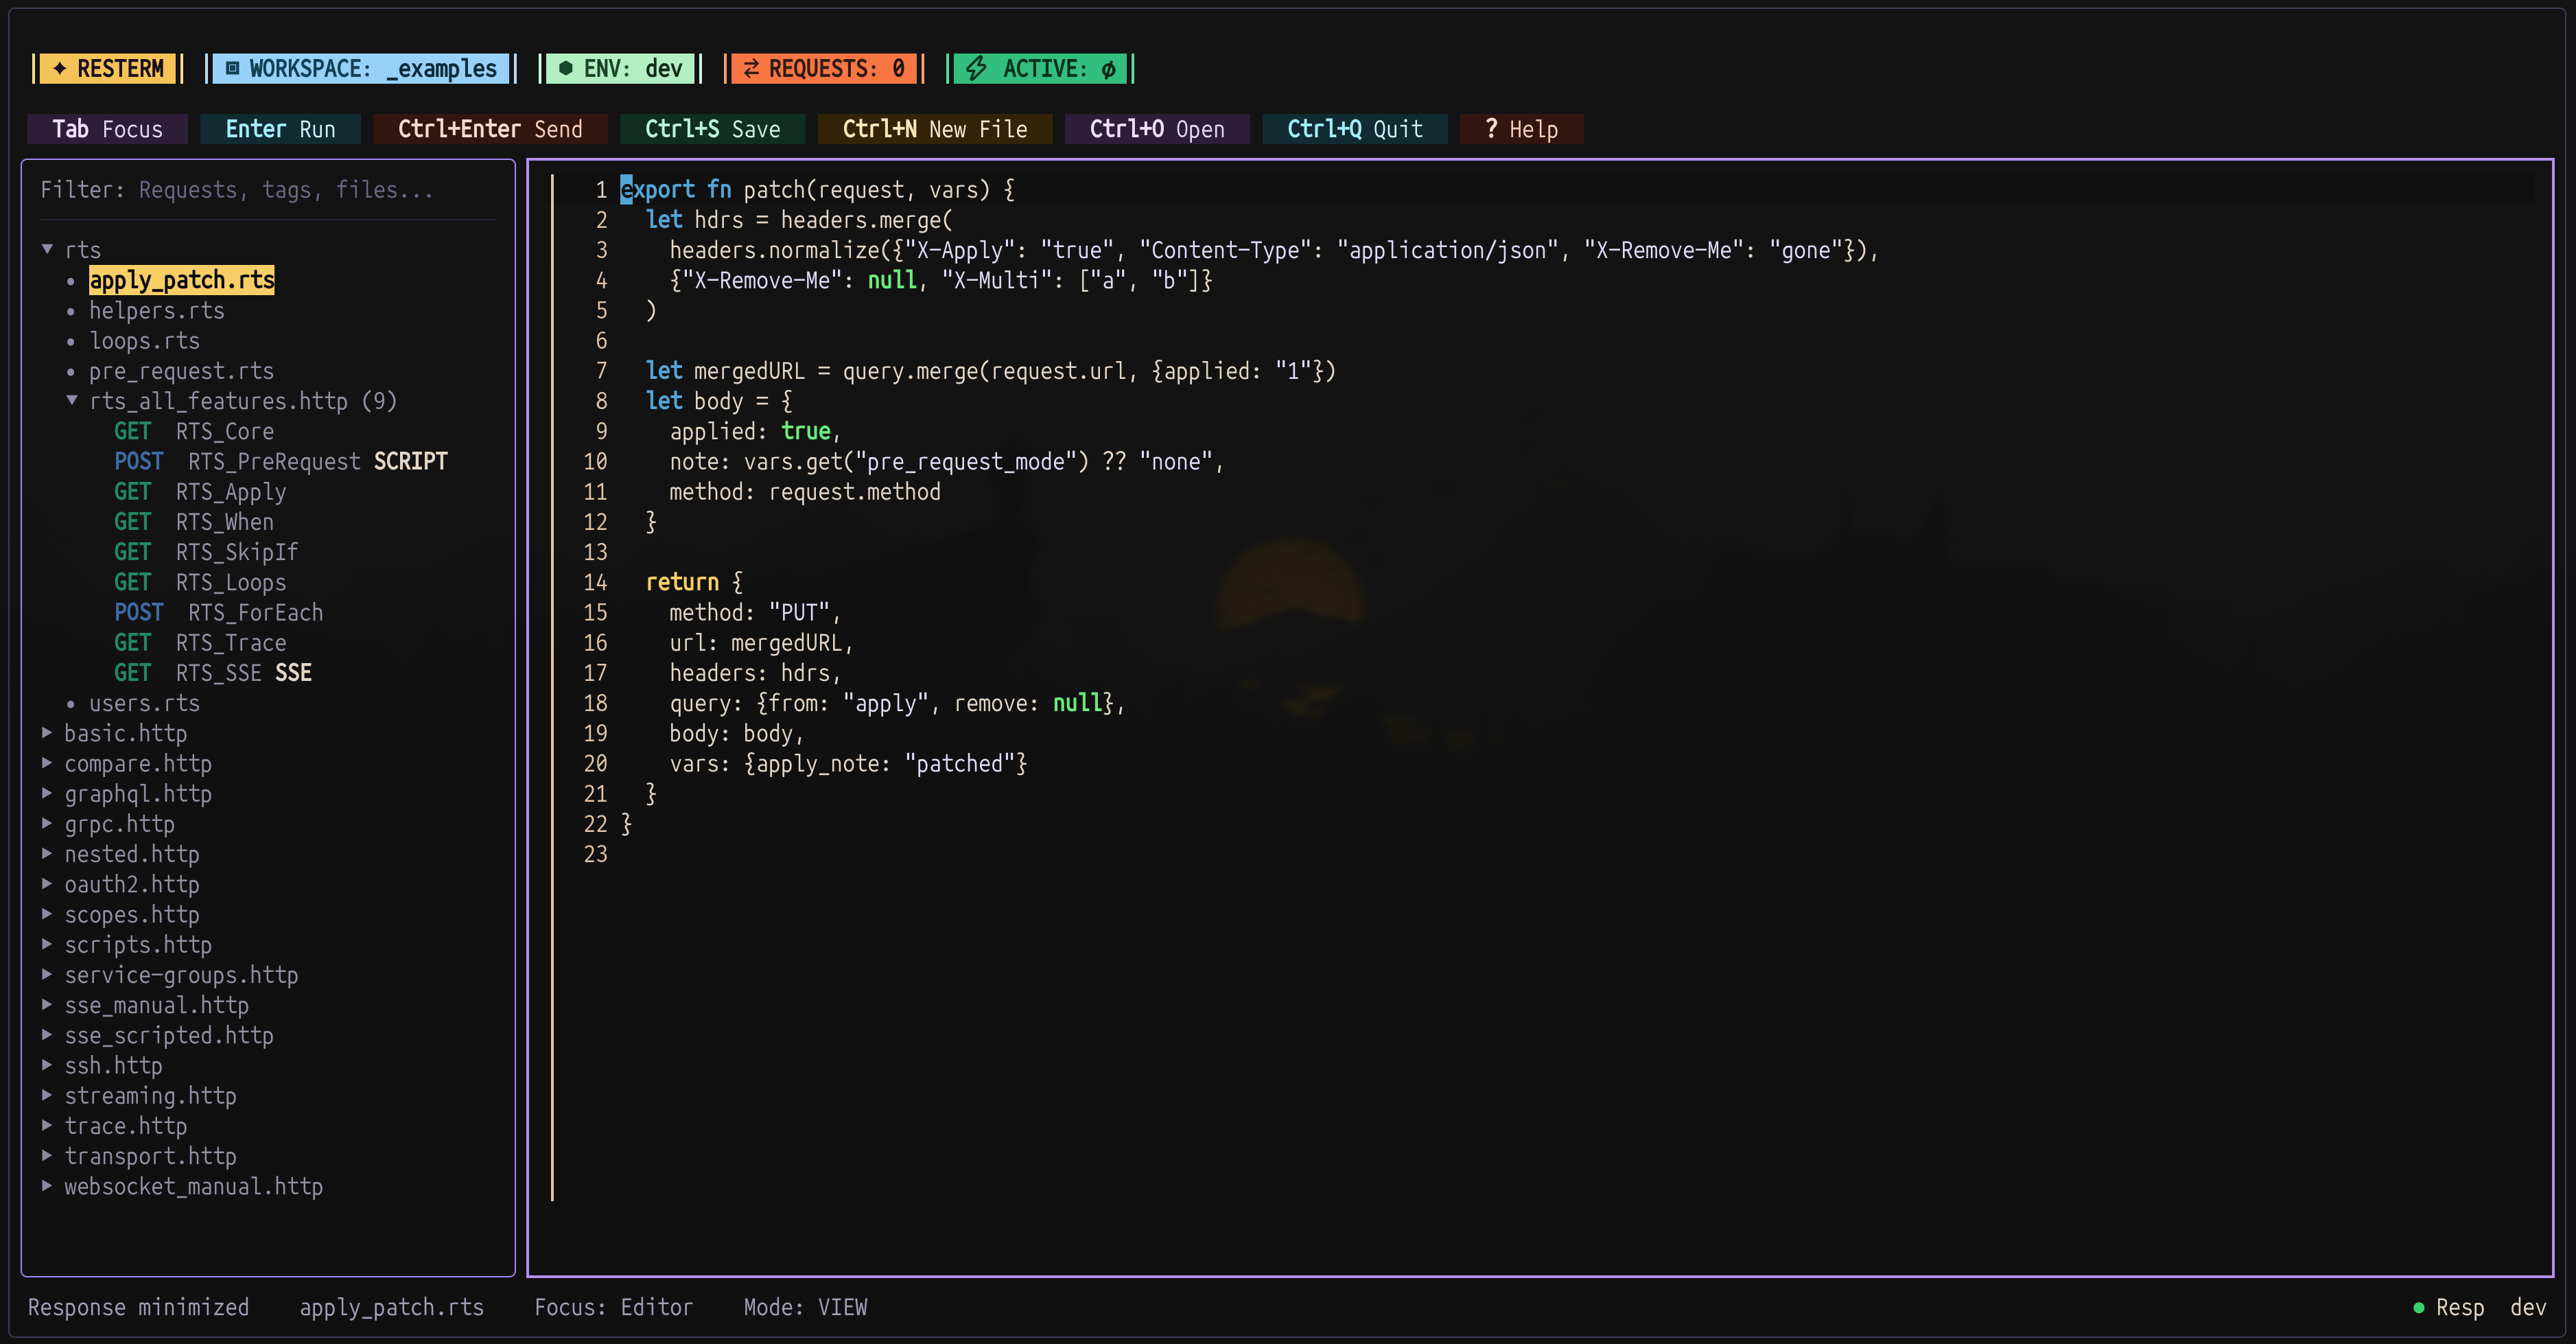
Task: Click Ctrl+S Save button
Action: (712, 129)
